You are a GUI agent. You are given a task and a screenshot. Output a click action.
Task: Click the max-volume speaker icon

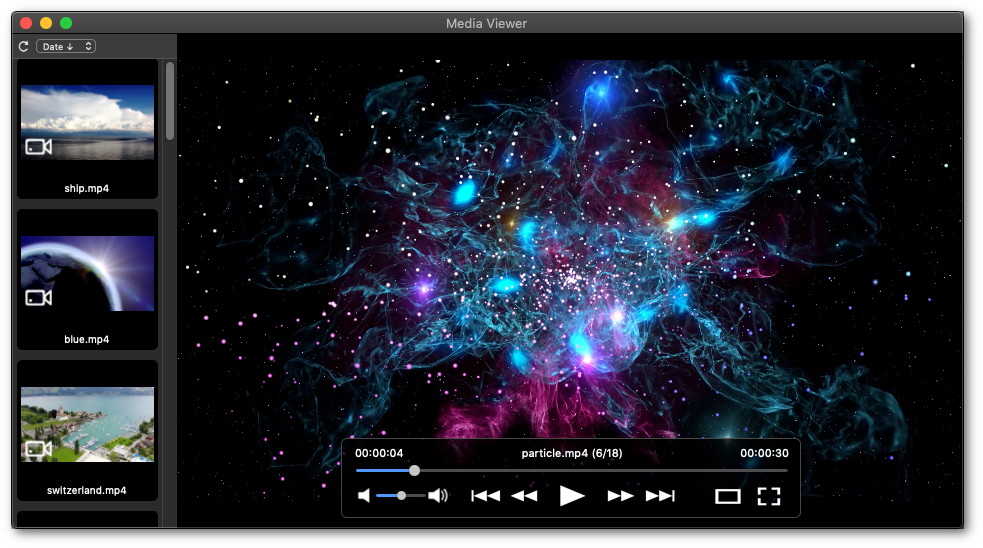click(x=438, y=496)
